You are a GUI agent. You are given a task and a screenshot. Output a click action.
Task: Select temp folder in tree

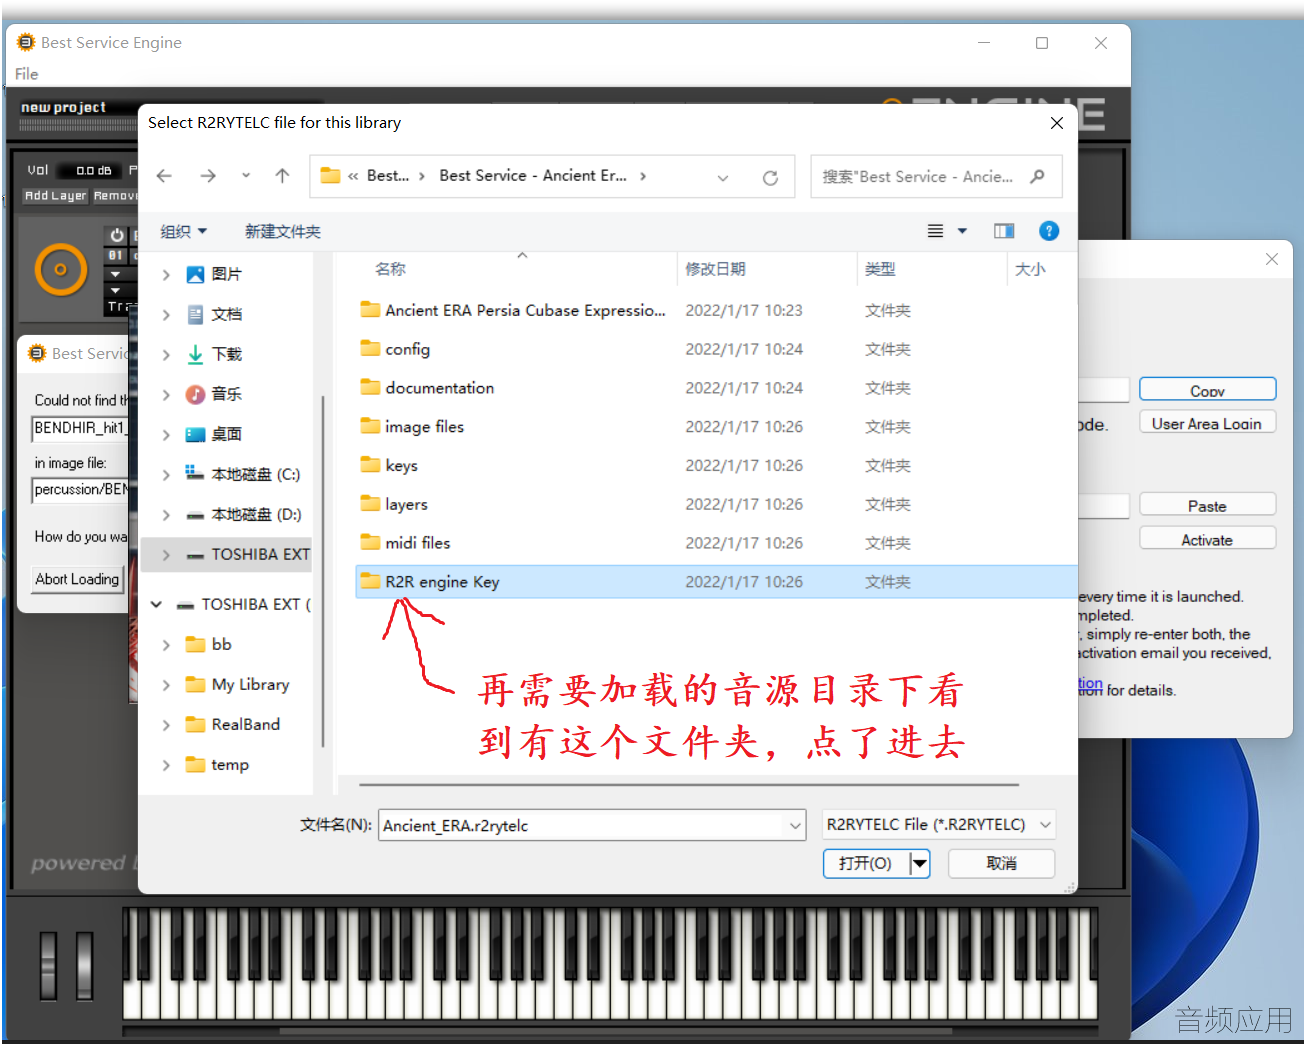(217, 764)
